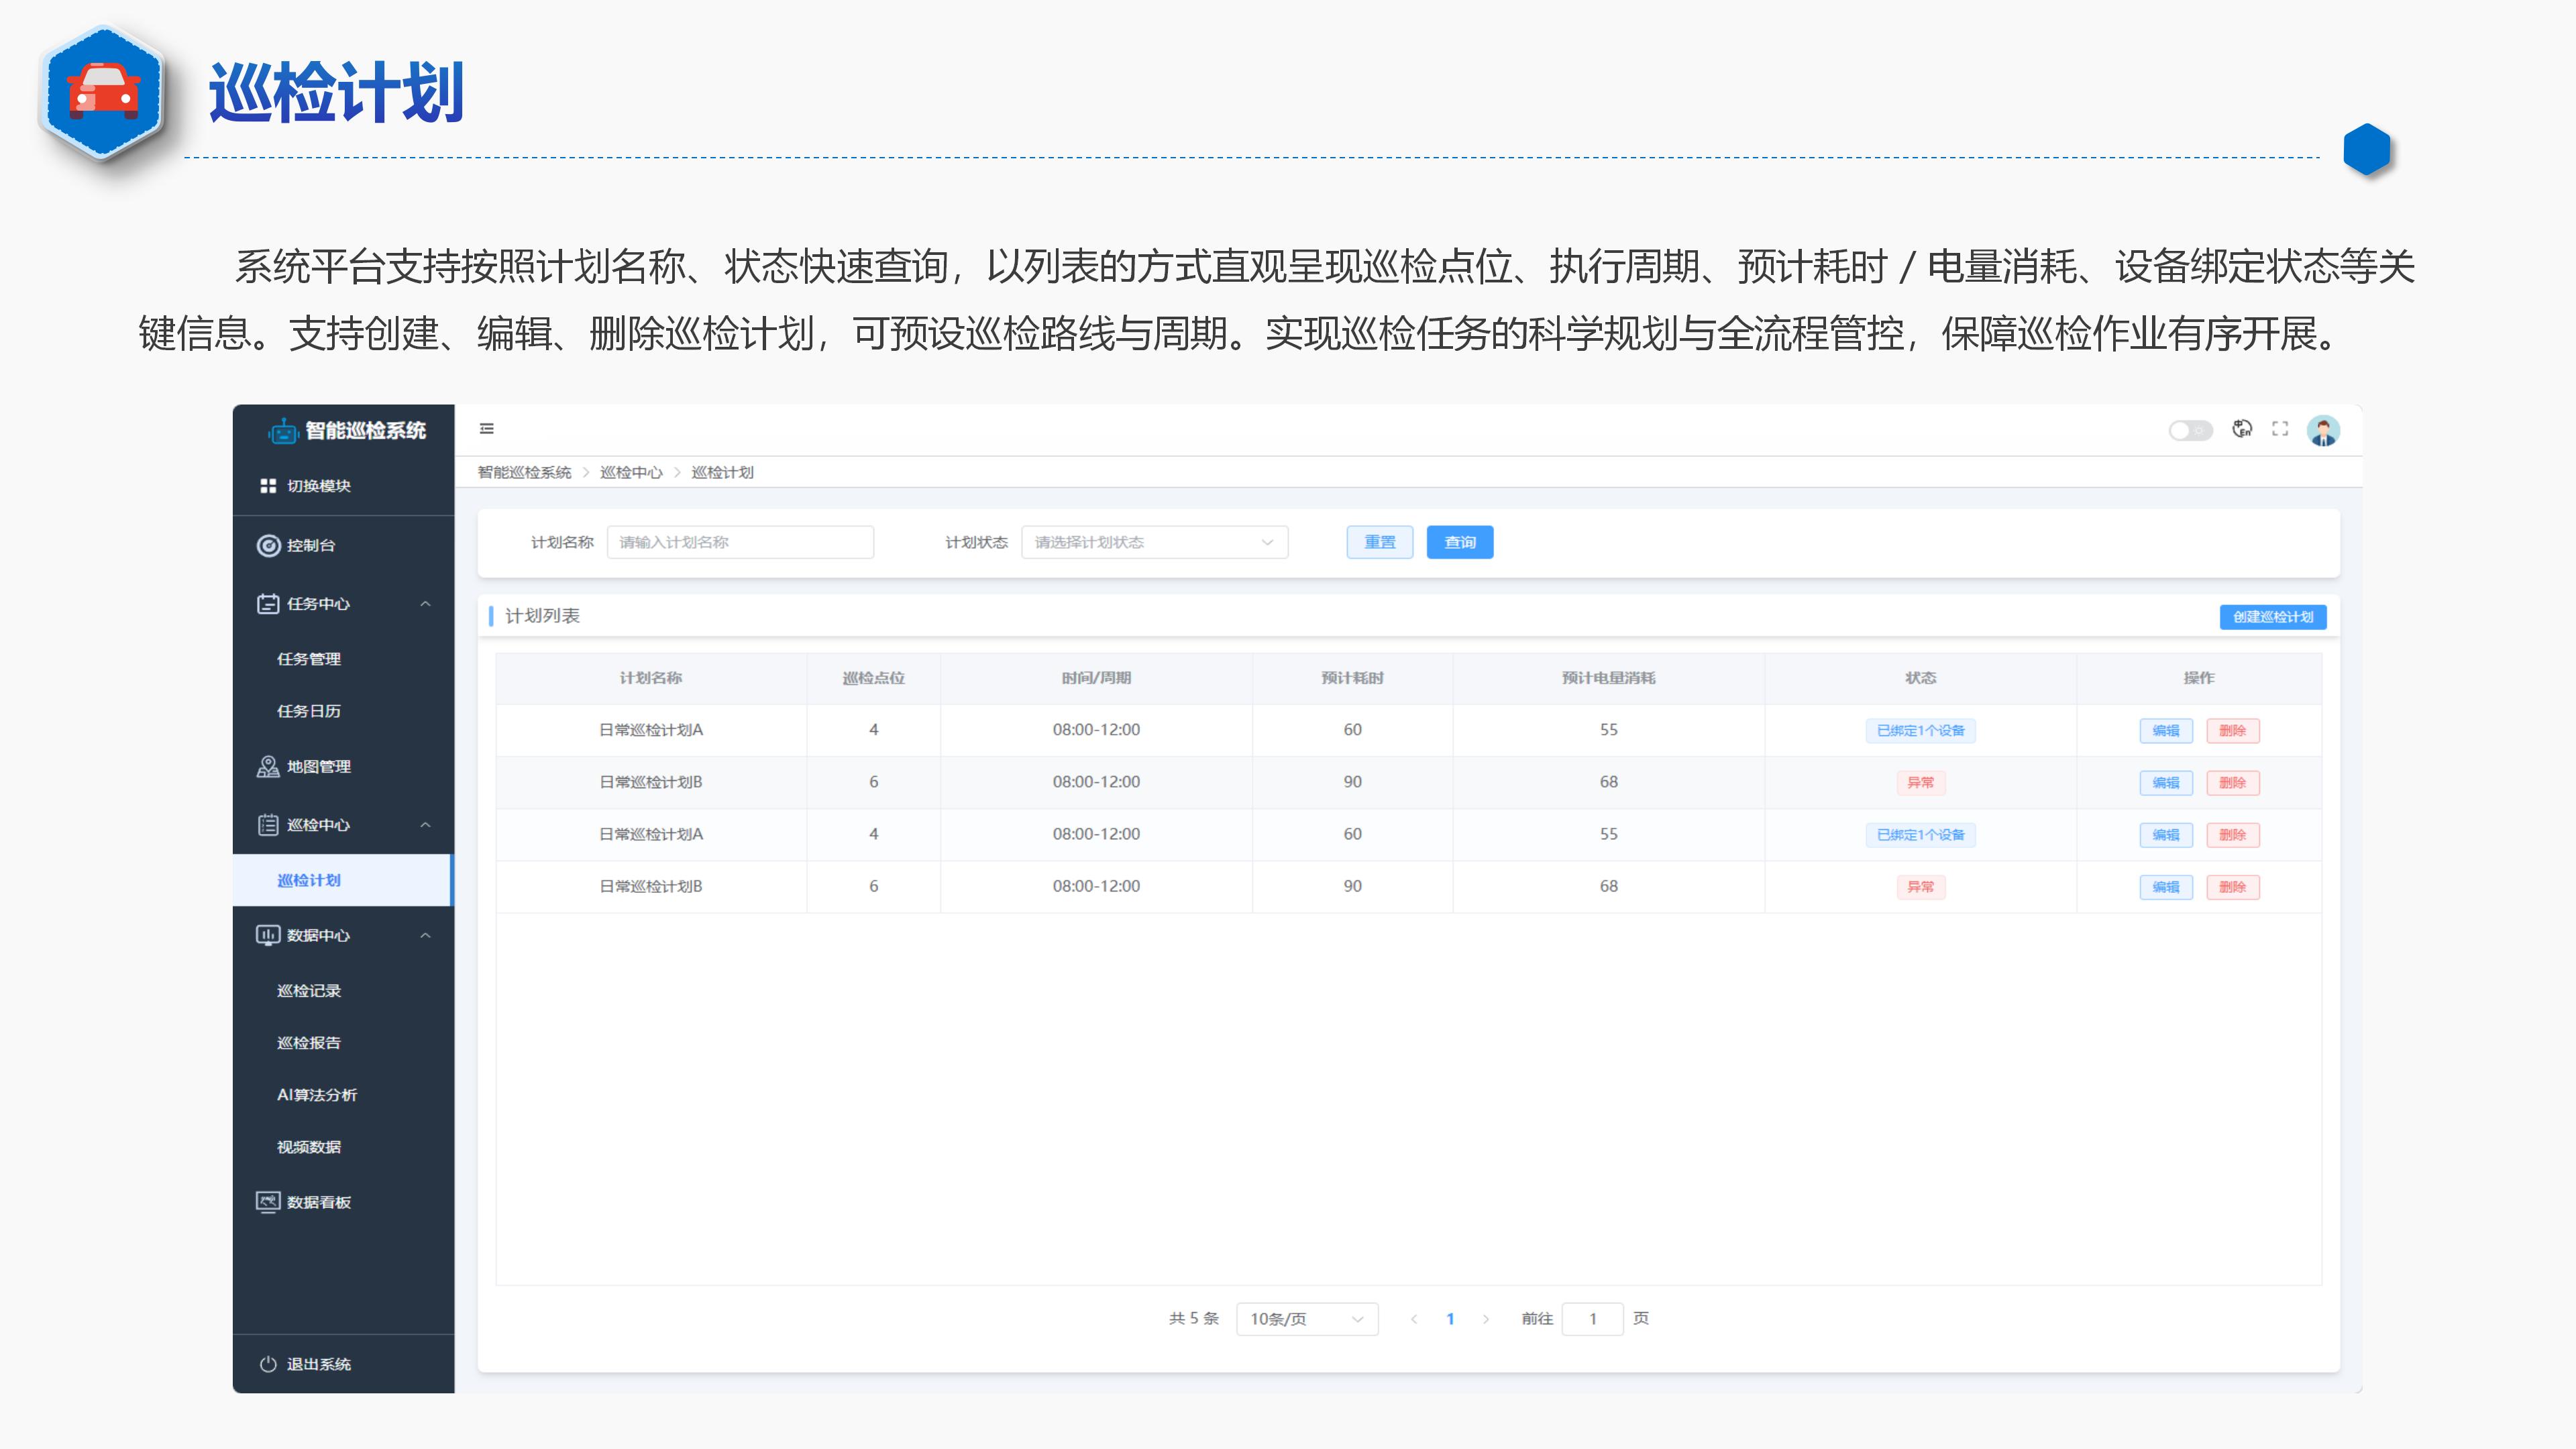The image size is (2576, 1449).
Task: Click the 巡检点位 column header
Action: 873,678
